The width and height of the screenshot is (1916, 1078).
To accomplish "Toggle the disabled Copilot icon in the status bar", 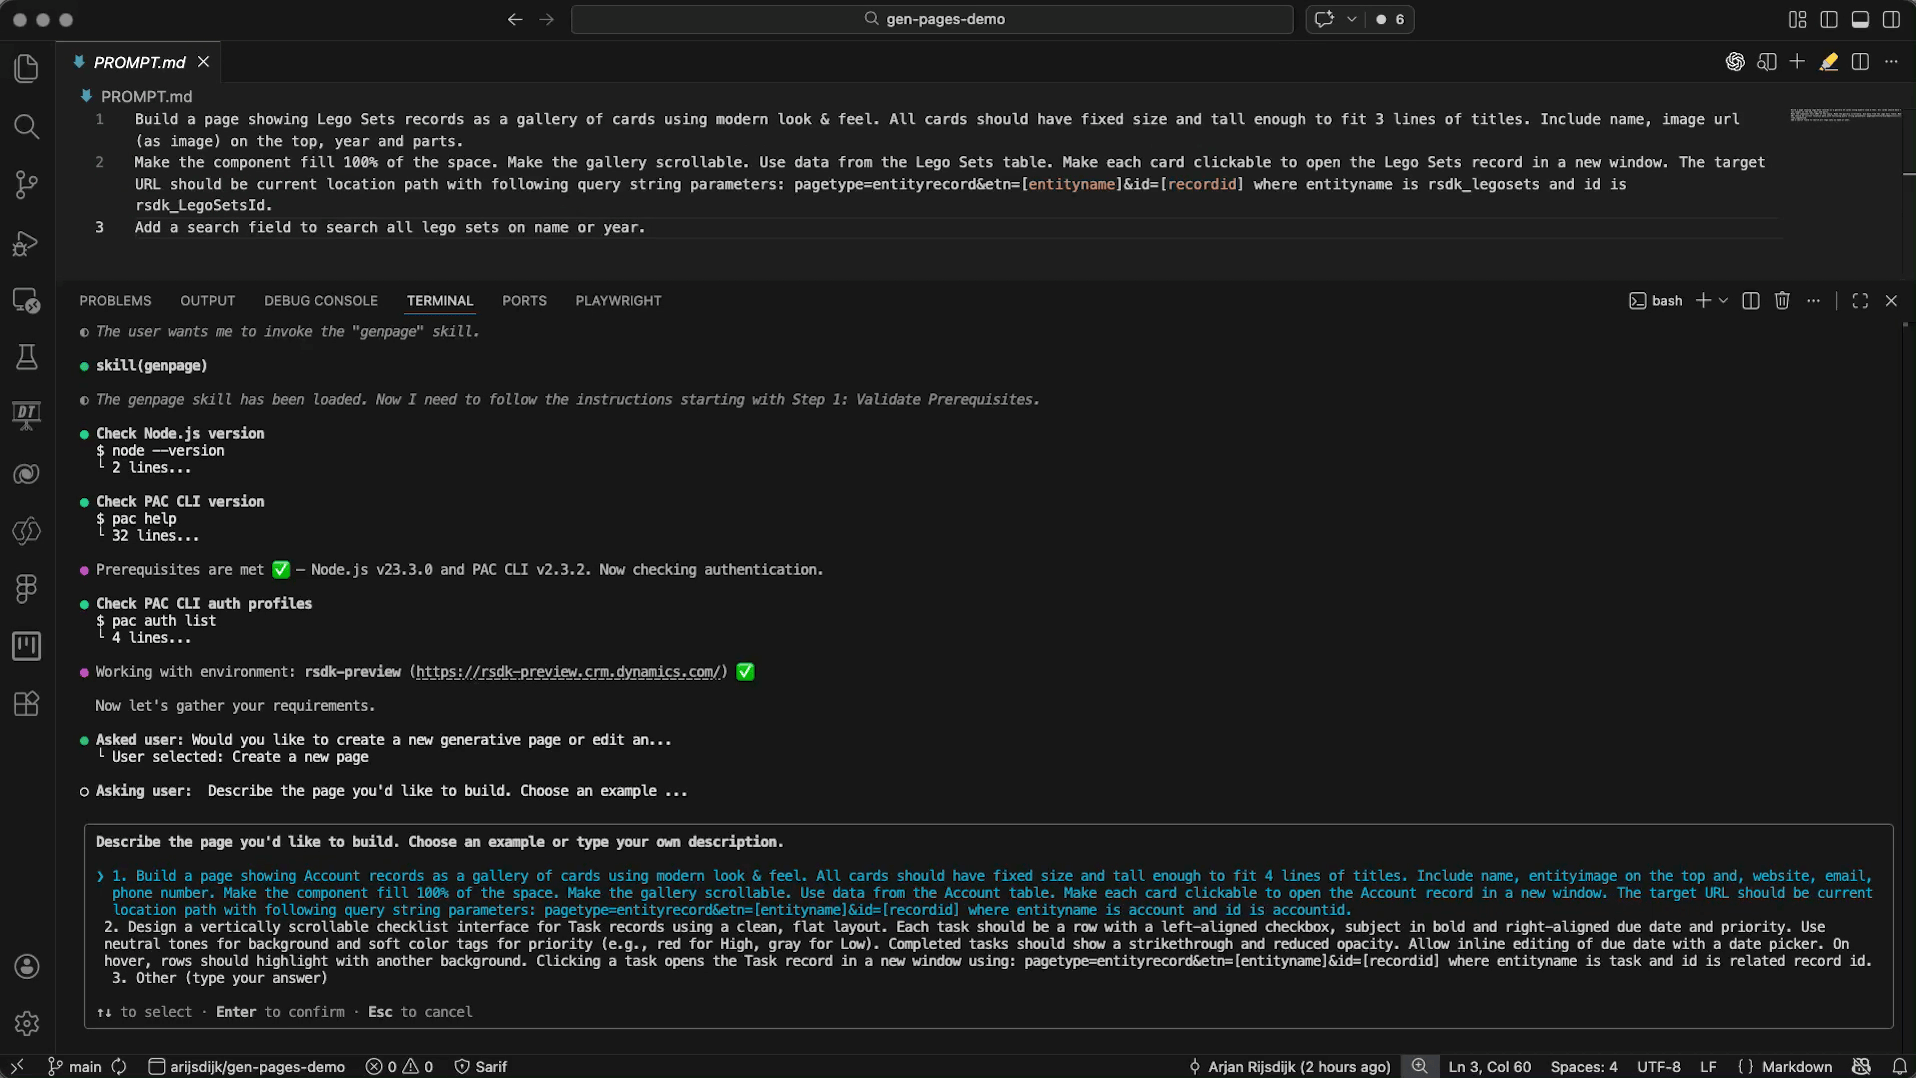I will coord(1860,1066).
